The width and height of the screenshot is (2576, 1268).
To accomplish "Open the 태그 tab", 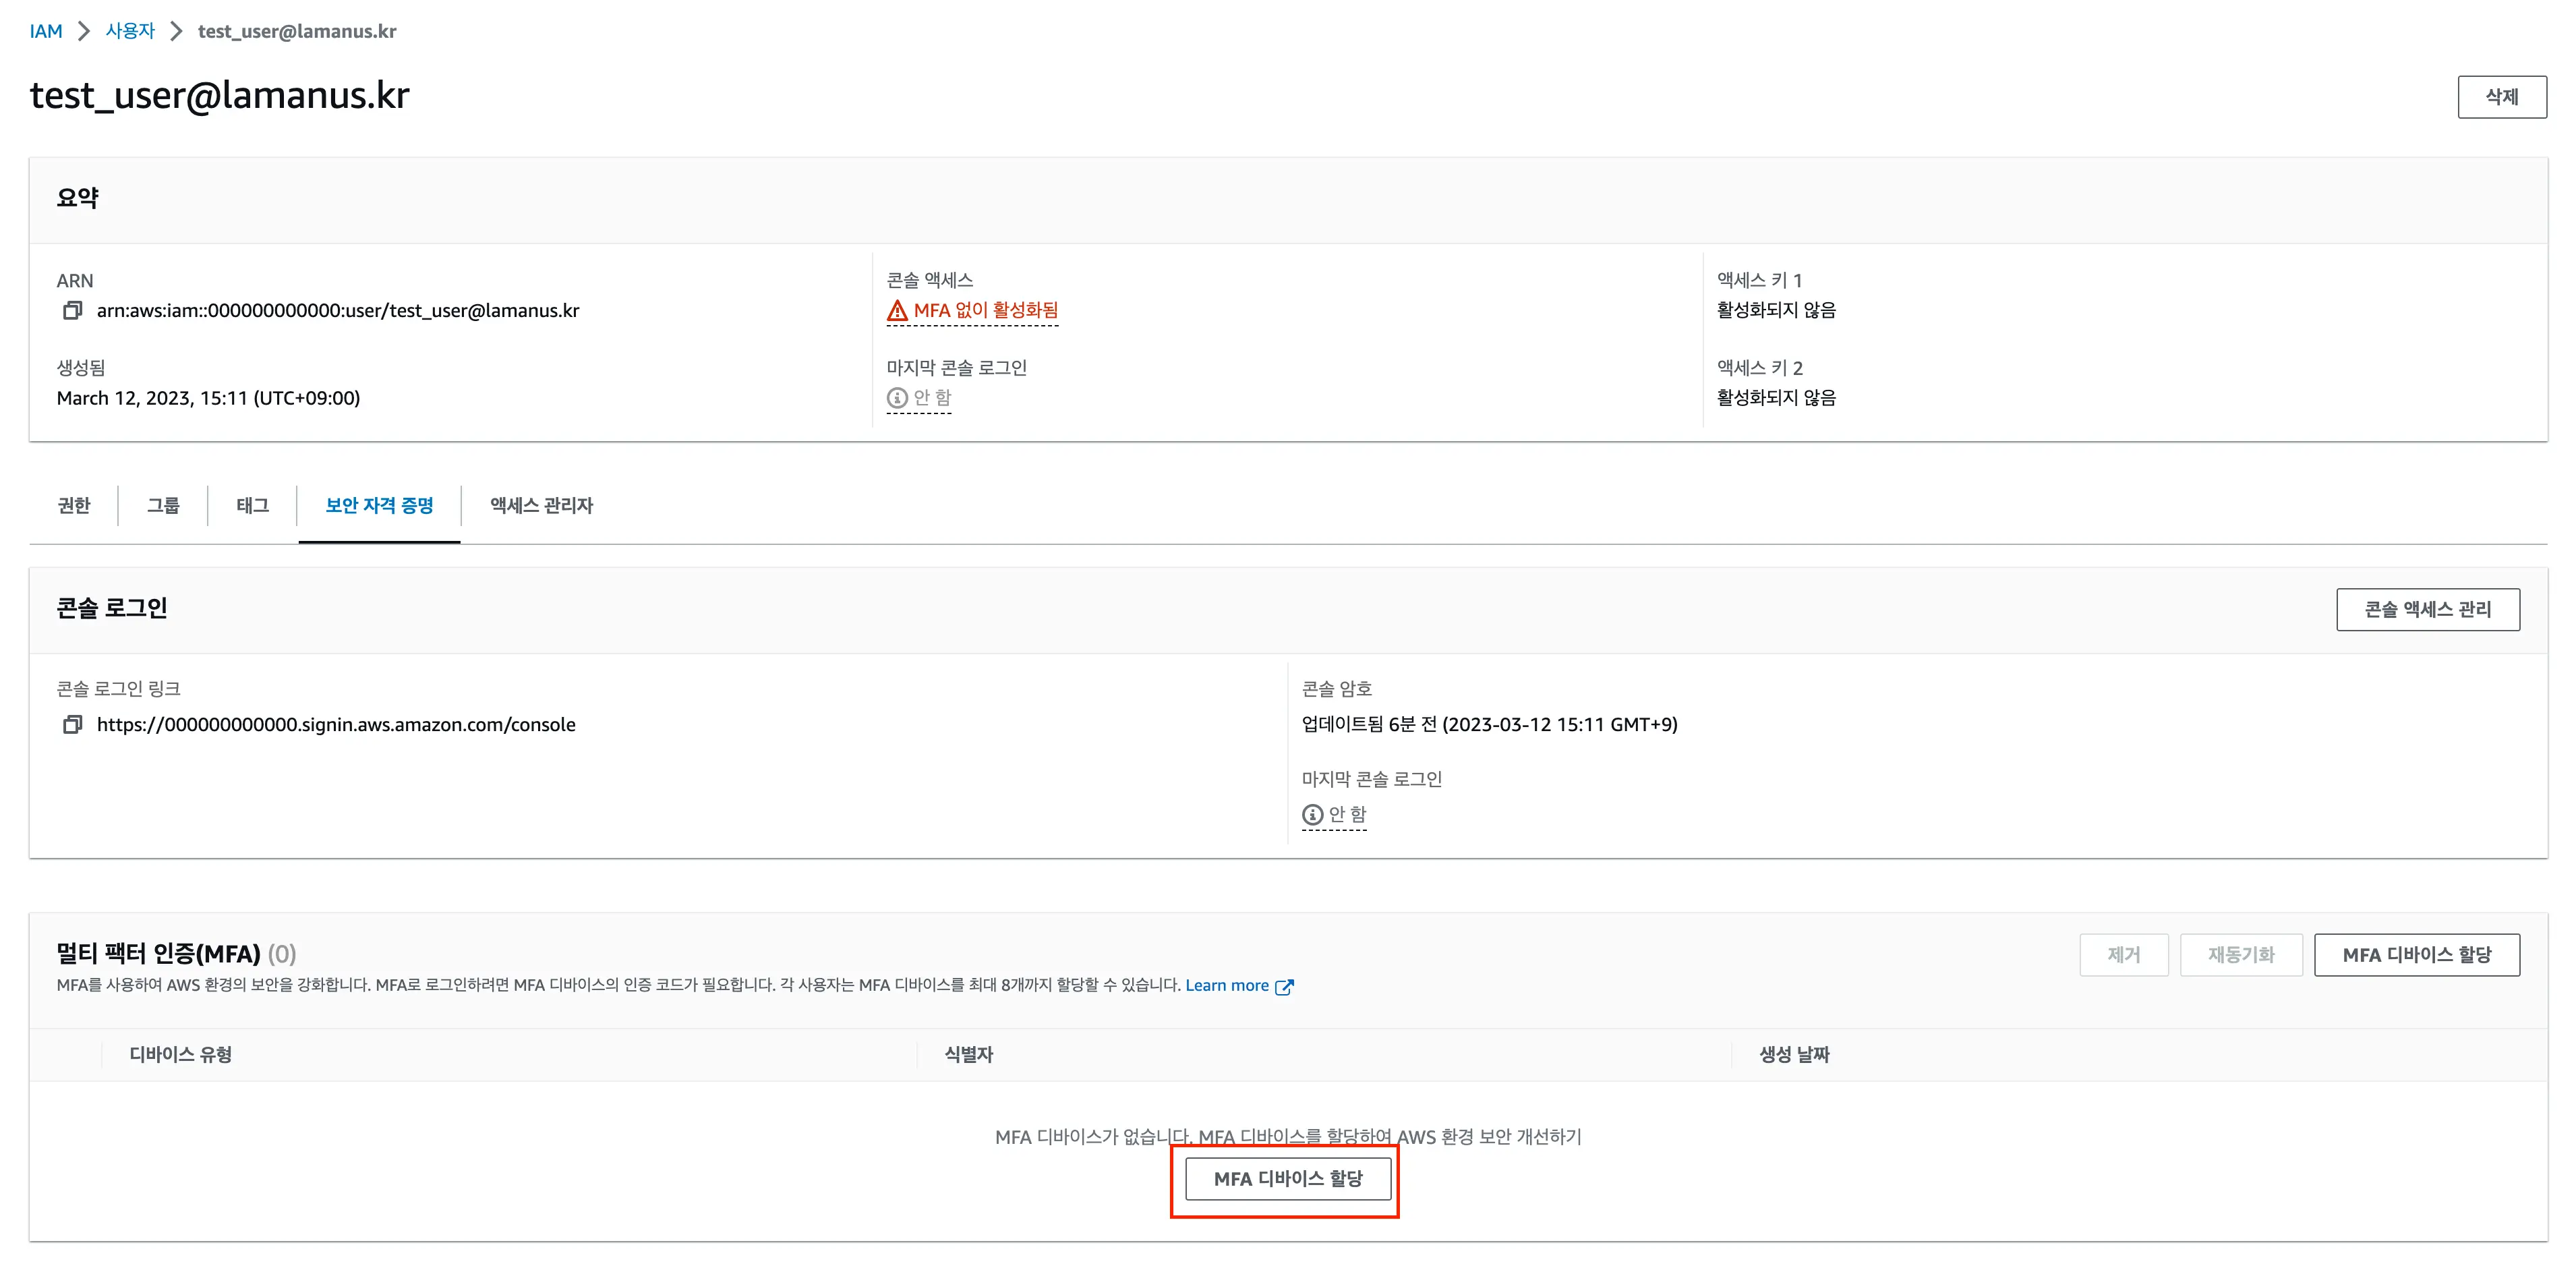I will point(252,505).
